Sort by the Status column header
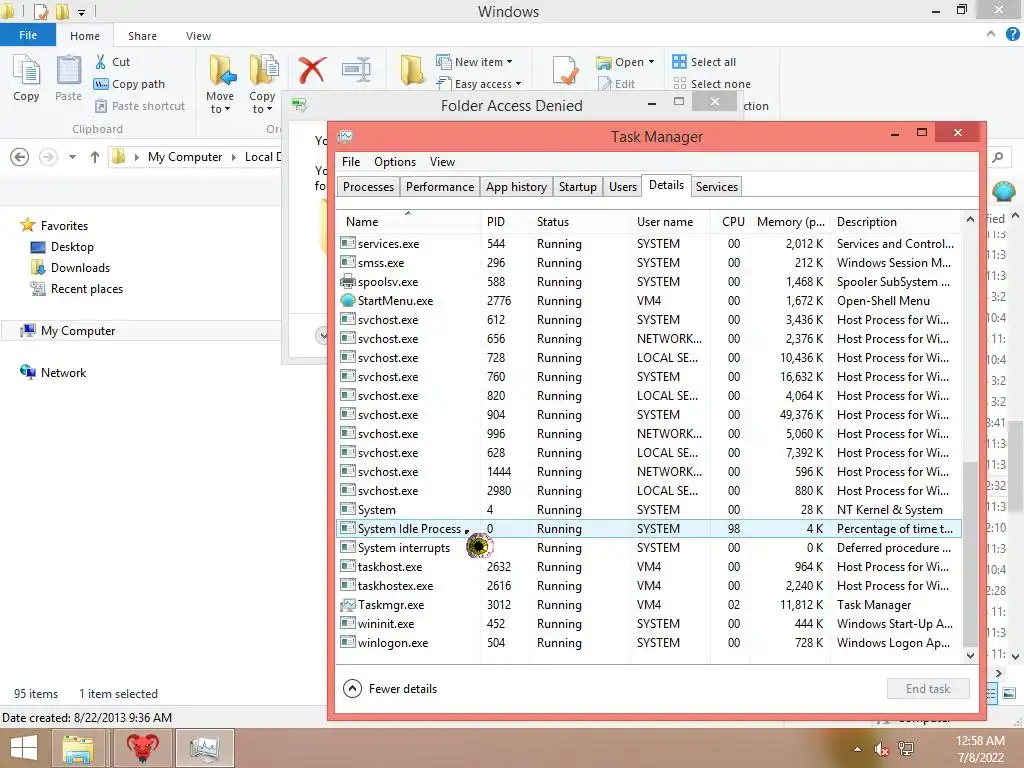The height and width of the screenshot is (768, 1024). 580,222
